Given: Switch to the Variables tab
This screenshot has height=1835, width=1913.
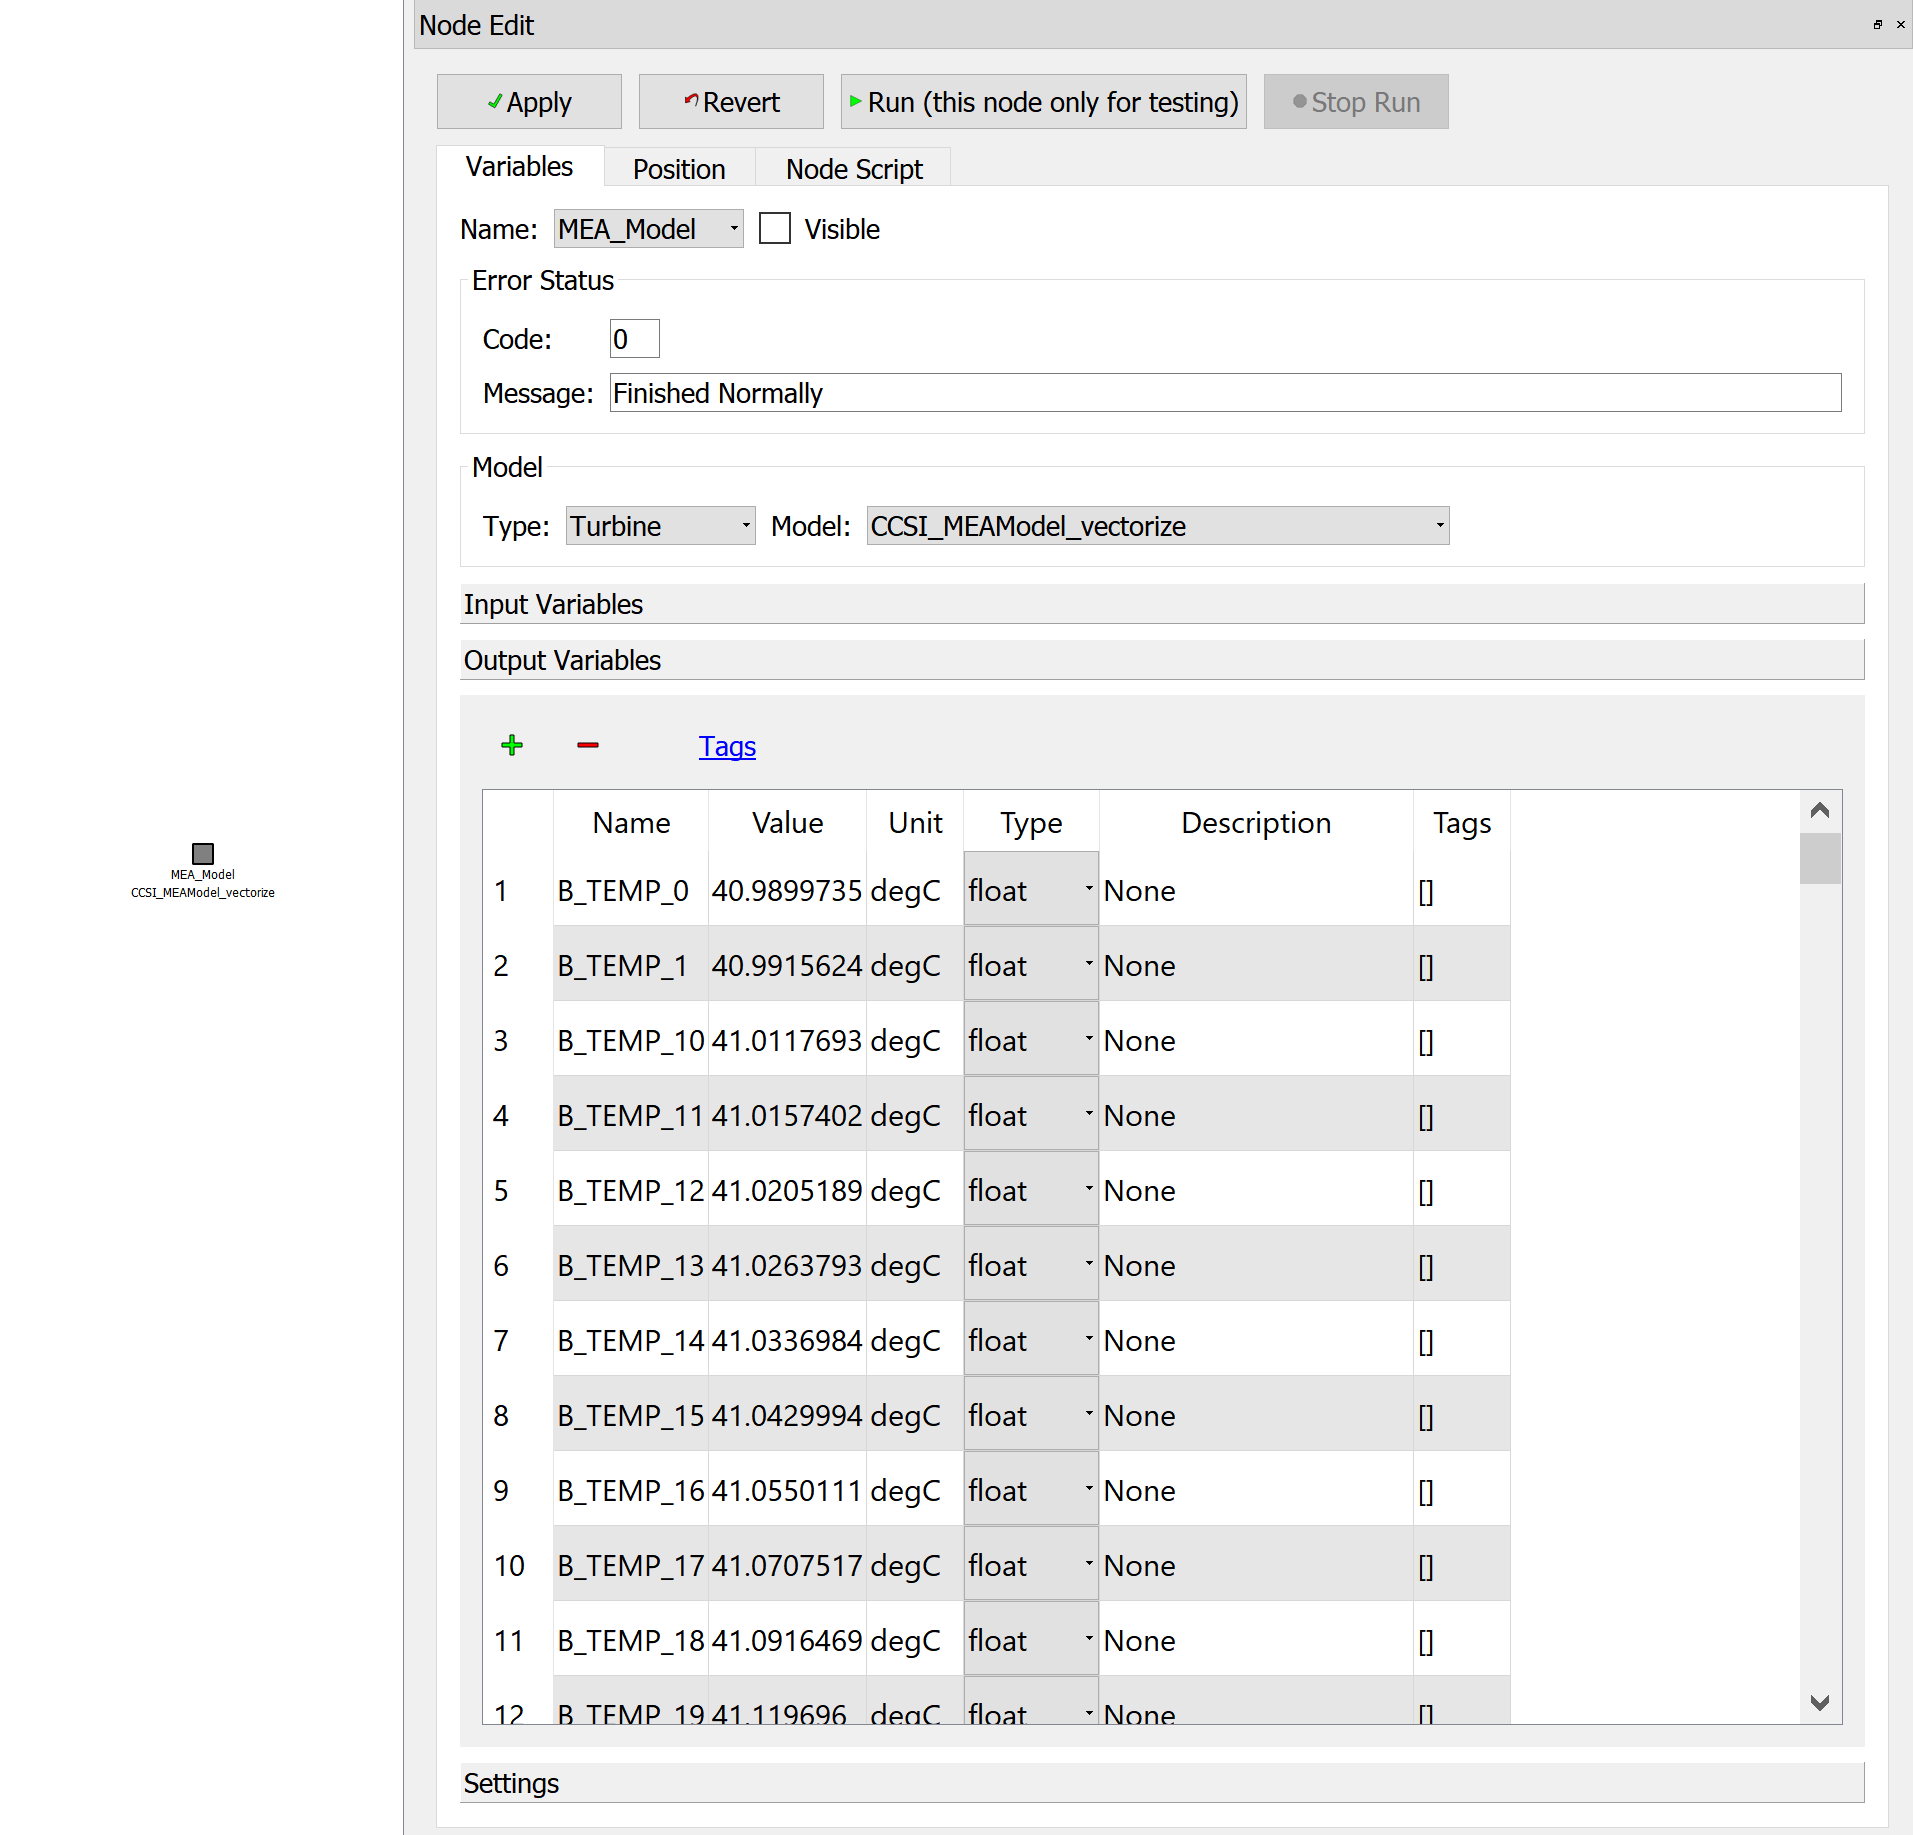Looking at the screenshot, I should (520, 167).
